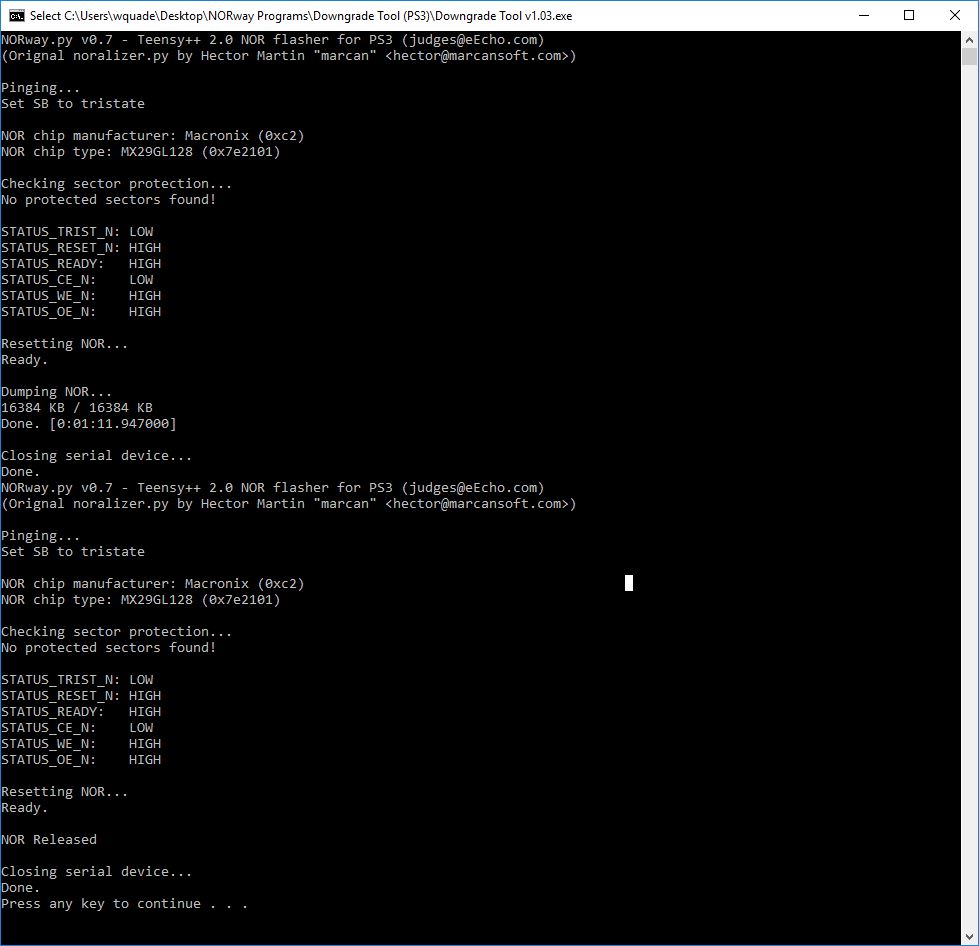Open the console system menu icon in the title bar

pyautogui.click(x=16, y=16)
